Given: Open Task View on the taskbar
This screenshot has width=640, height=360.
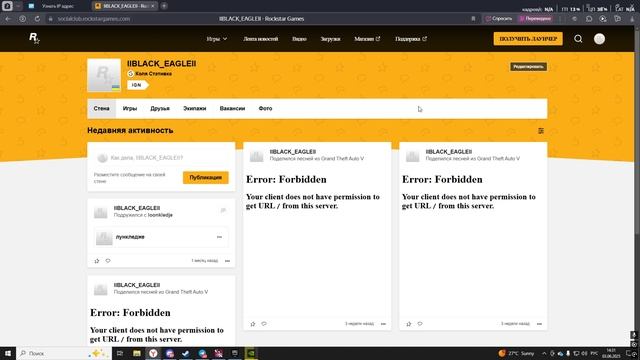Looking at the screenshot, I should tap(120, 353).
